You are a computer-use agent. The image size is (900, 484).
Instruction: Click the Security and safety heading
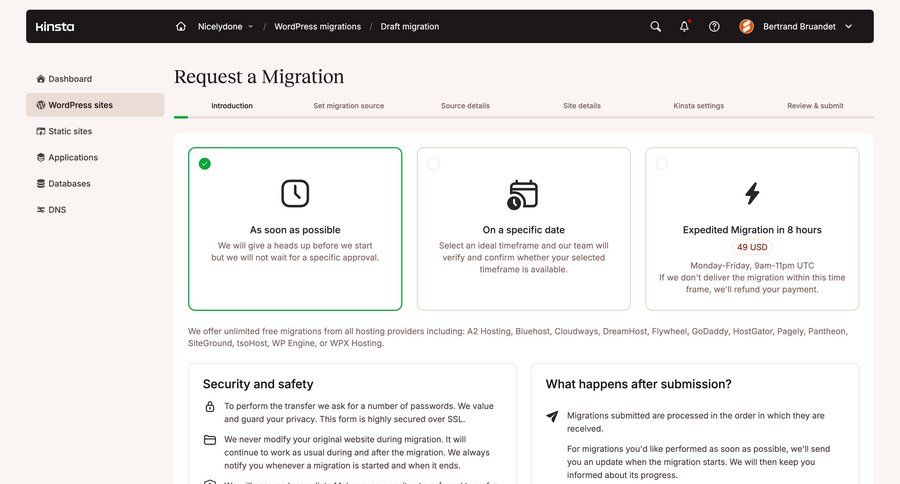258,384
